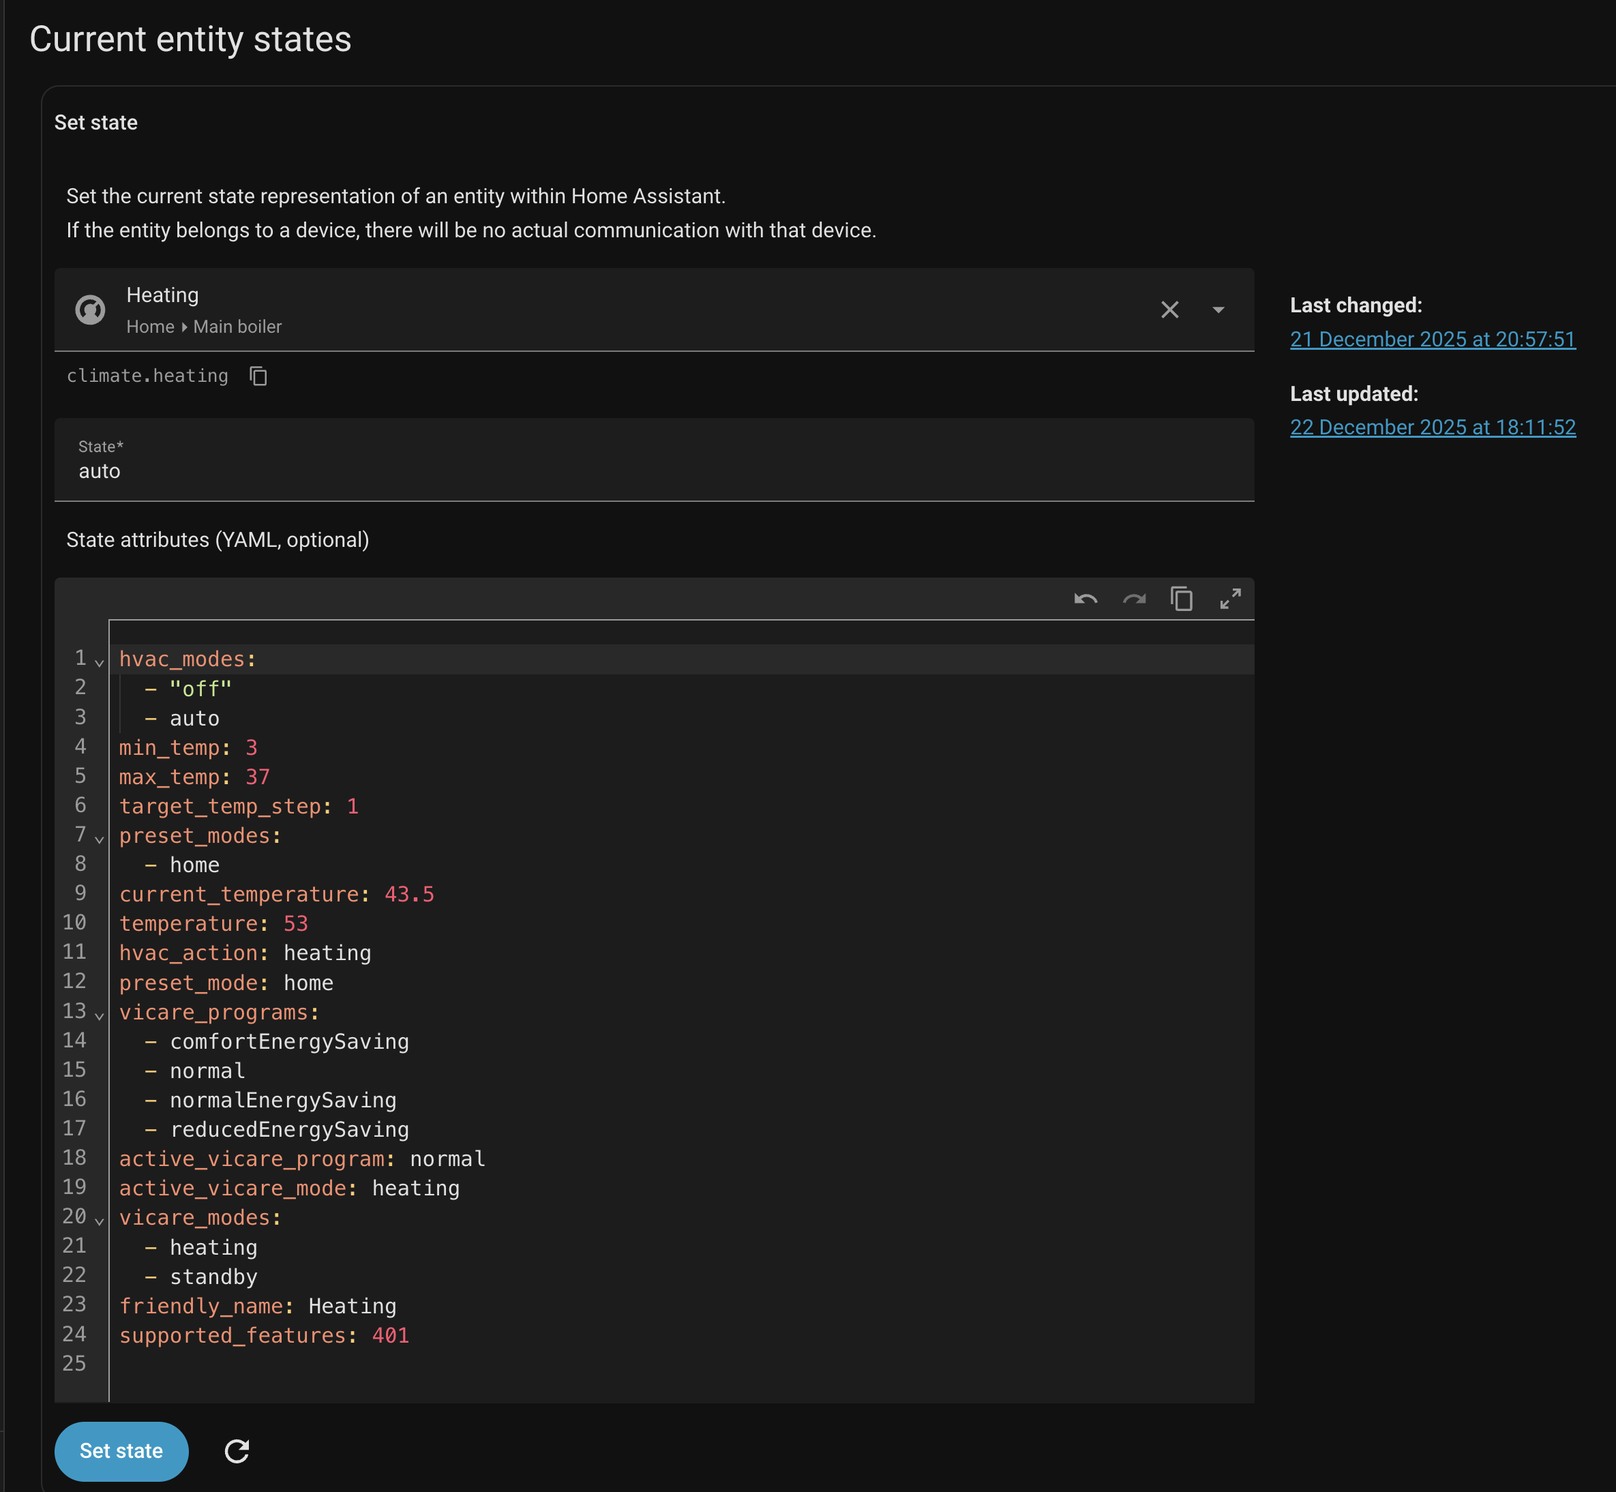
Task: Copy the climate.heating entity ID
Action: click(258, 376)
